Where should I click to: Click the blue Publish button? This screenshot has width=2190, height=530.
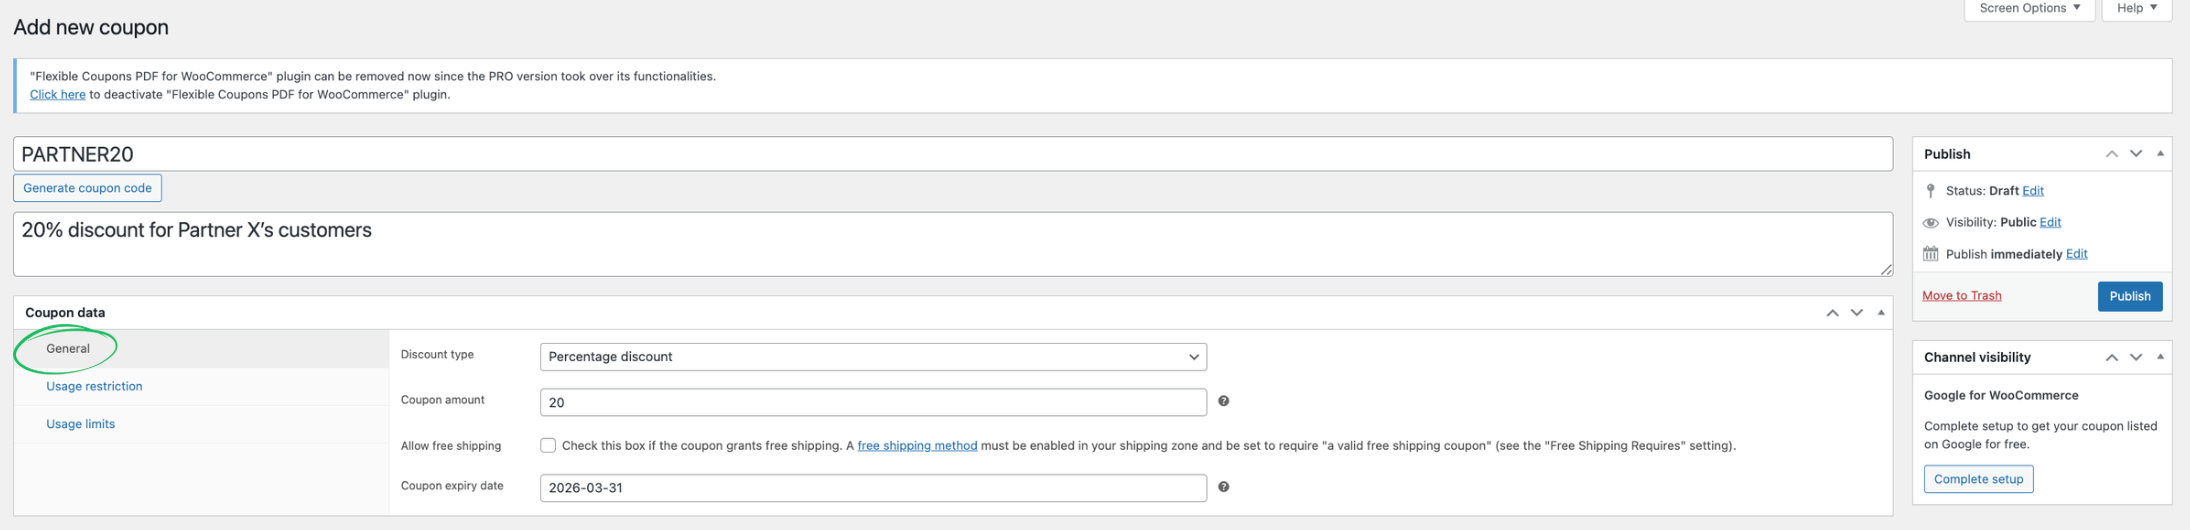pyautogui.click(x=2129, y=296)
